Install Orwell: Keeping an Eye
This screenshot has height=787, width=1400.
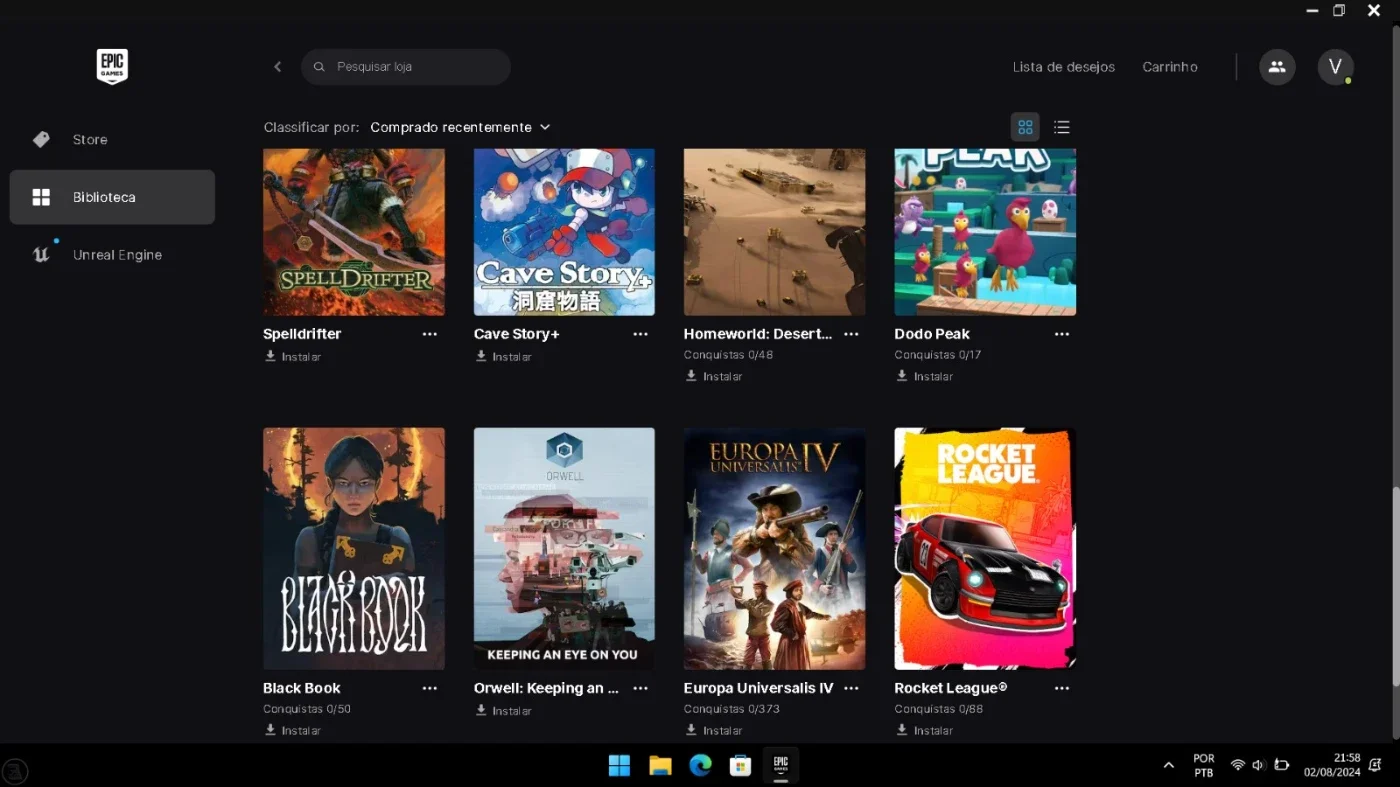coord(503,710)
